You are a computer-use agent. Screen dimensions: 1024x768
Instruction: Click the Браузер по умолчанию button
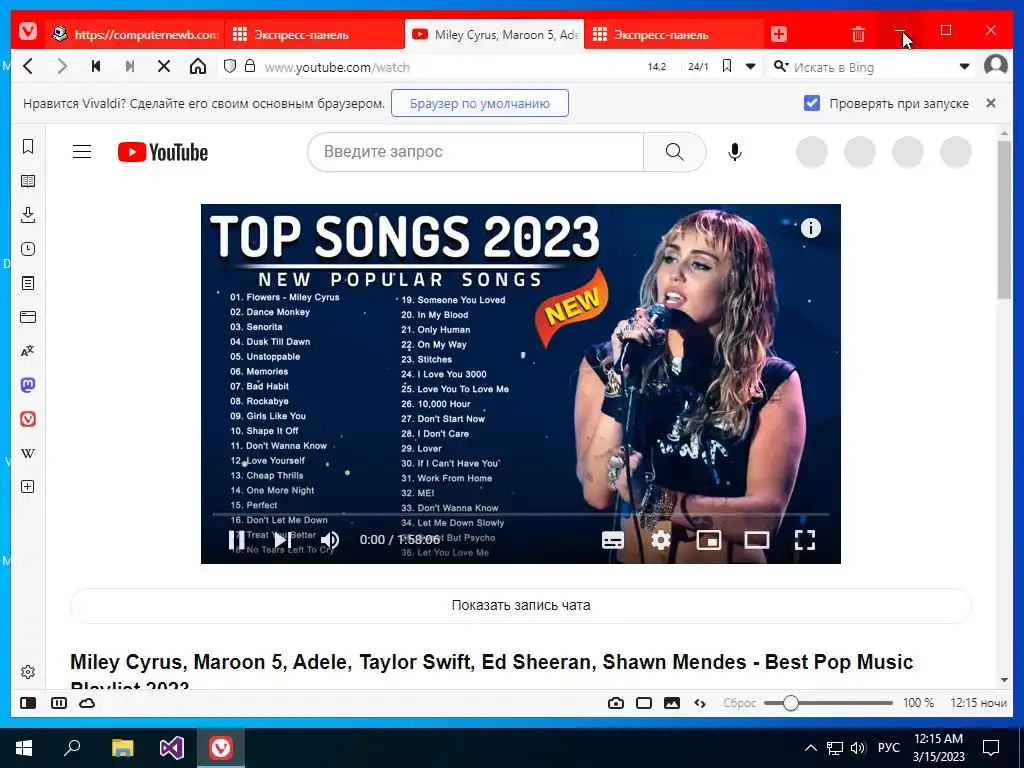coord(479,103)
